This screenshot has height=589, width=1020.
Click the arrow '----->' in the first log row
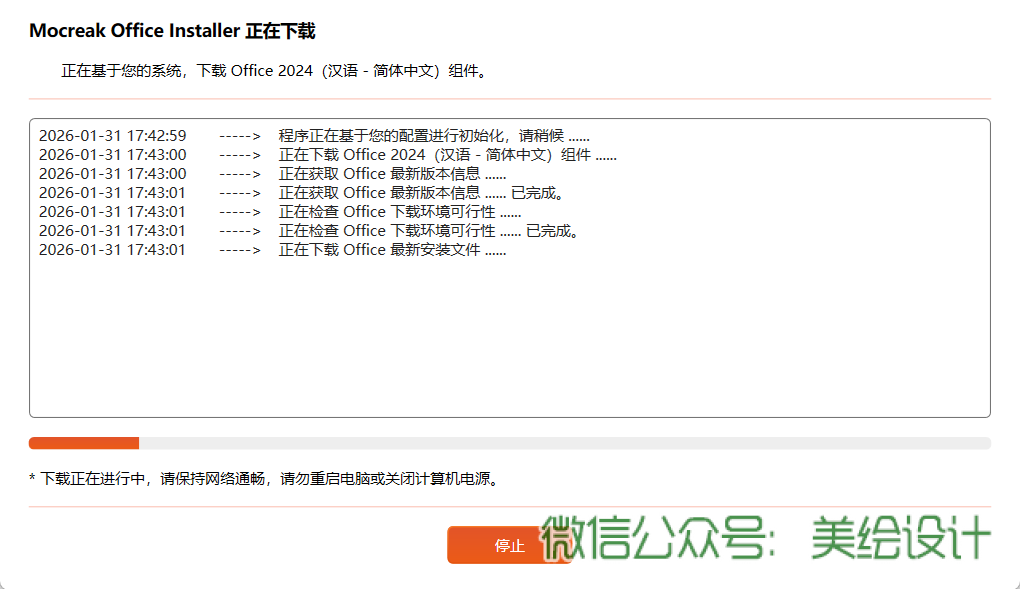[239, 136]
